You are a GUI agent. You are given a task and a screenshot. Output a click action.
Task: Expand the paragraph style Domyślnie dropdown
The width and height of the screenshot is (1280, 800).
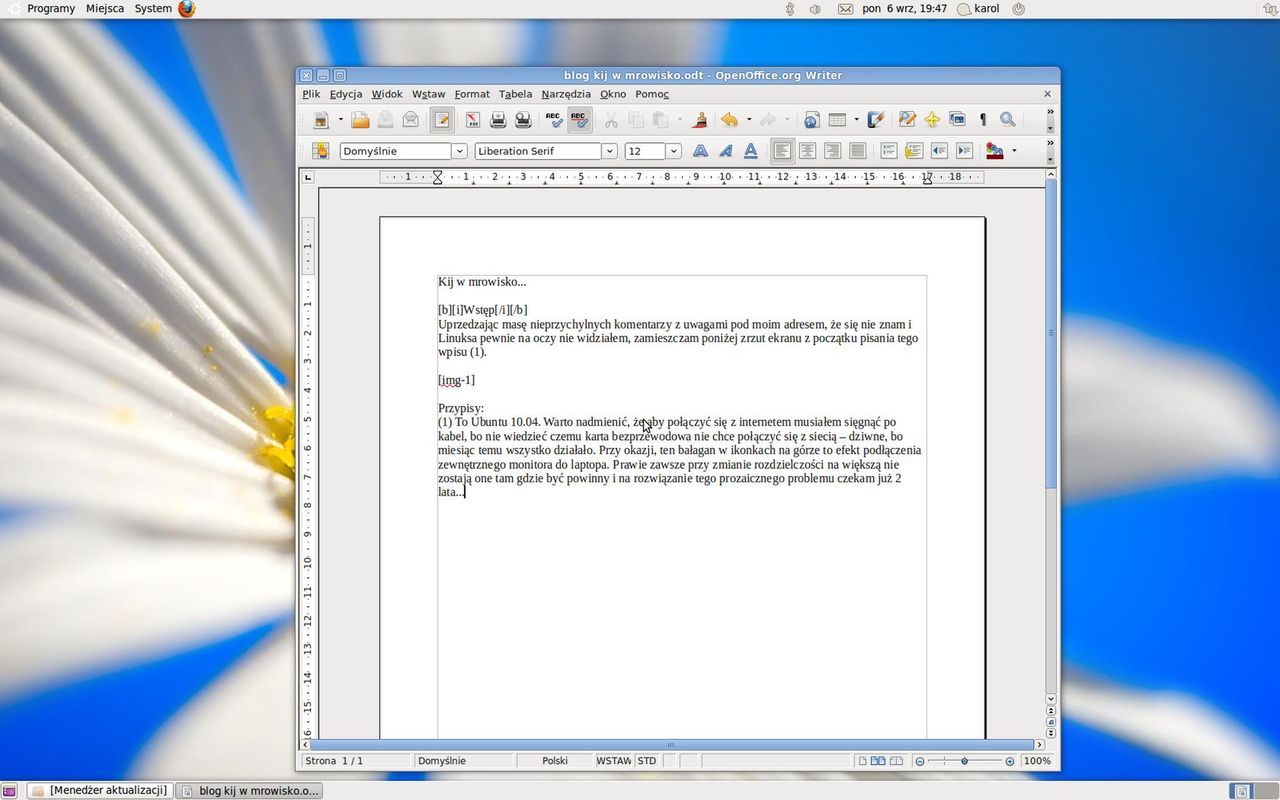(x=460, y=151)
